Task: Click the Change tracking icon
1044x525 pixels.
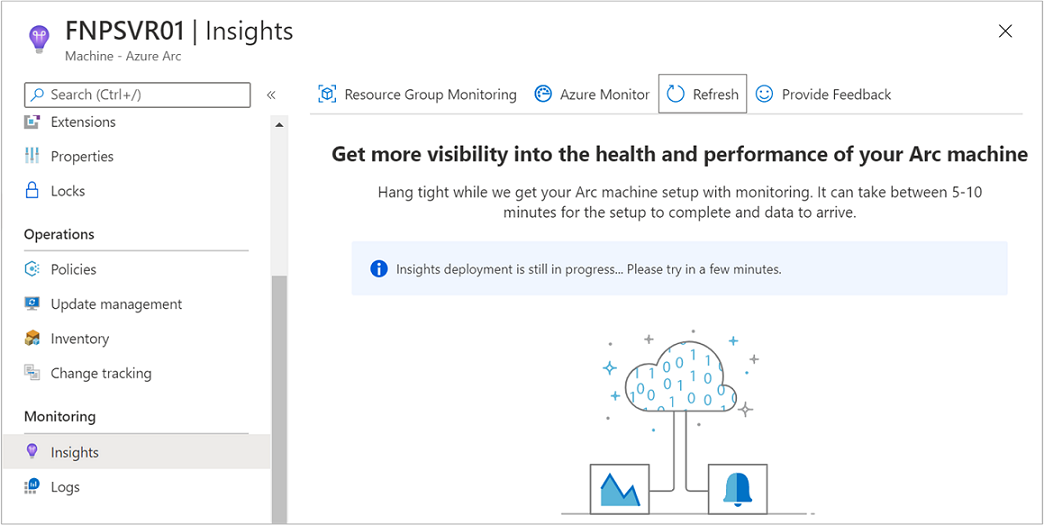Action: click(32, 373)
